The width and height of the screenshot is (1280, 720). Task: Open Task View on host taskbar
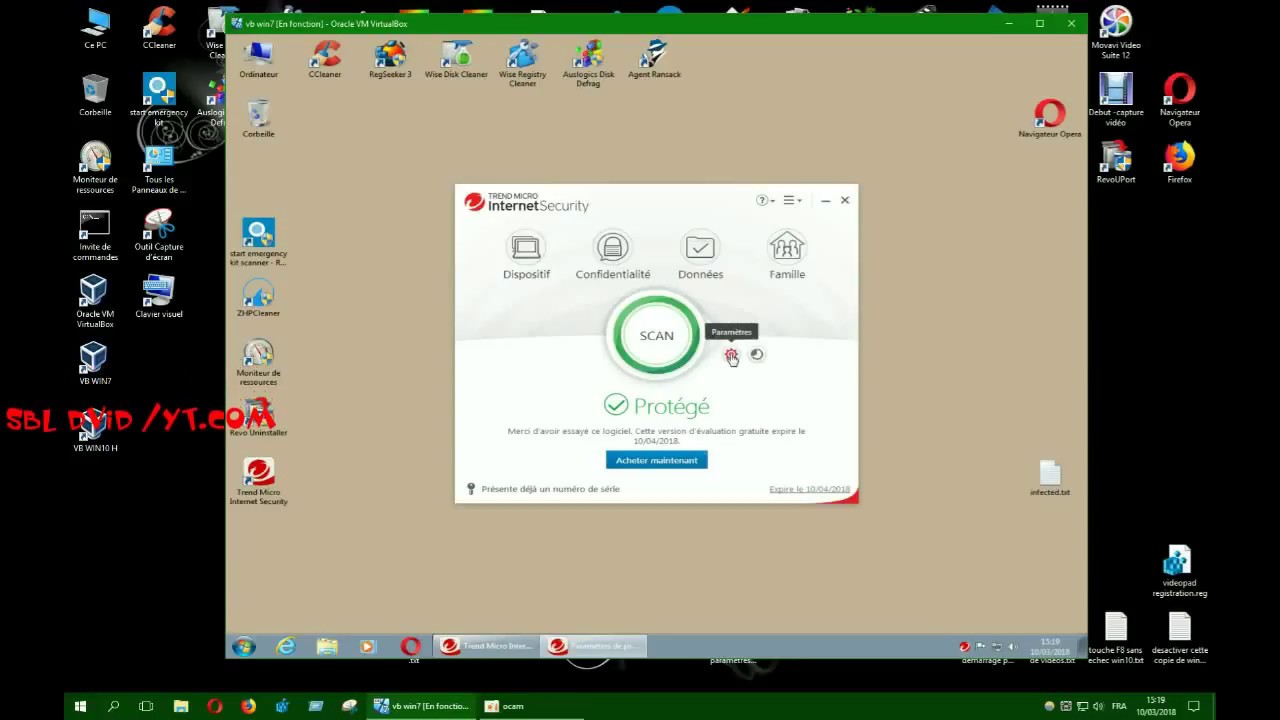point(146,706)
